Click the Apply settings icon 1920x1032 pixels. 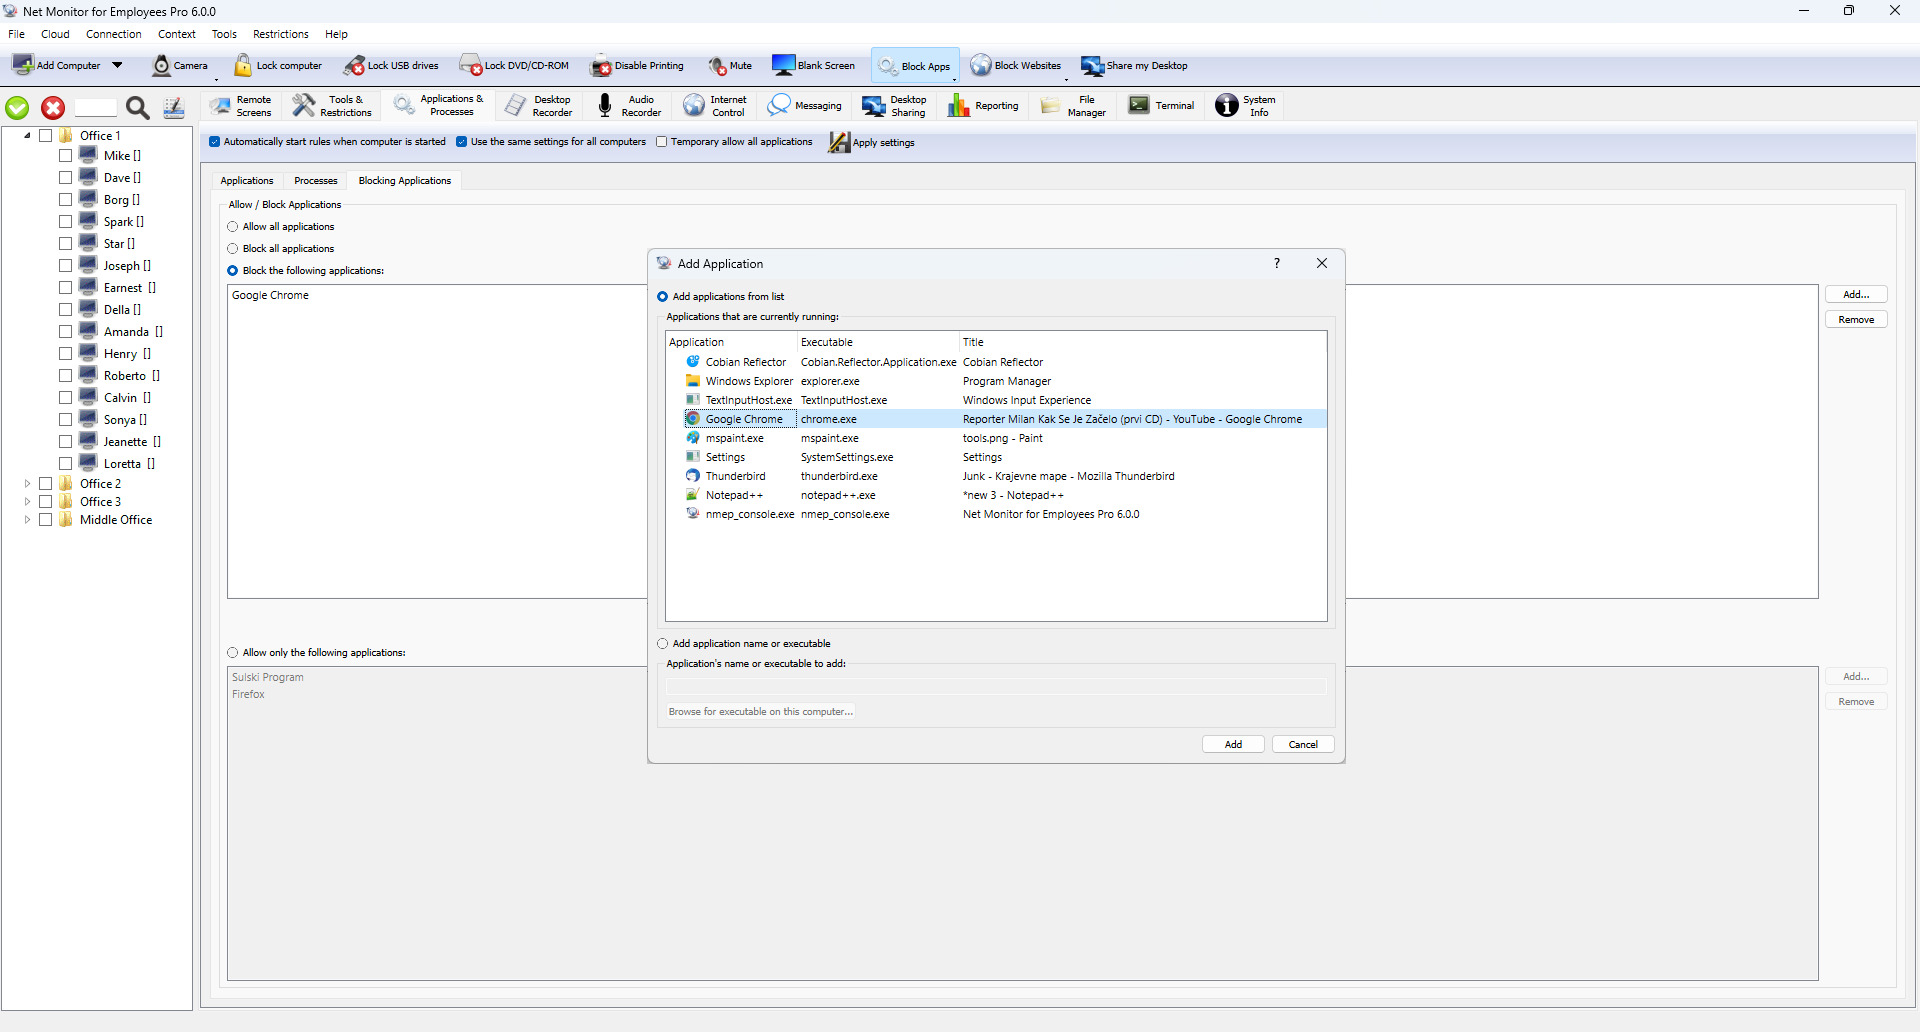[839, 143]
